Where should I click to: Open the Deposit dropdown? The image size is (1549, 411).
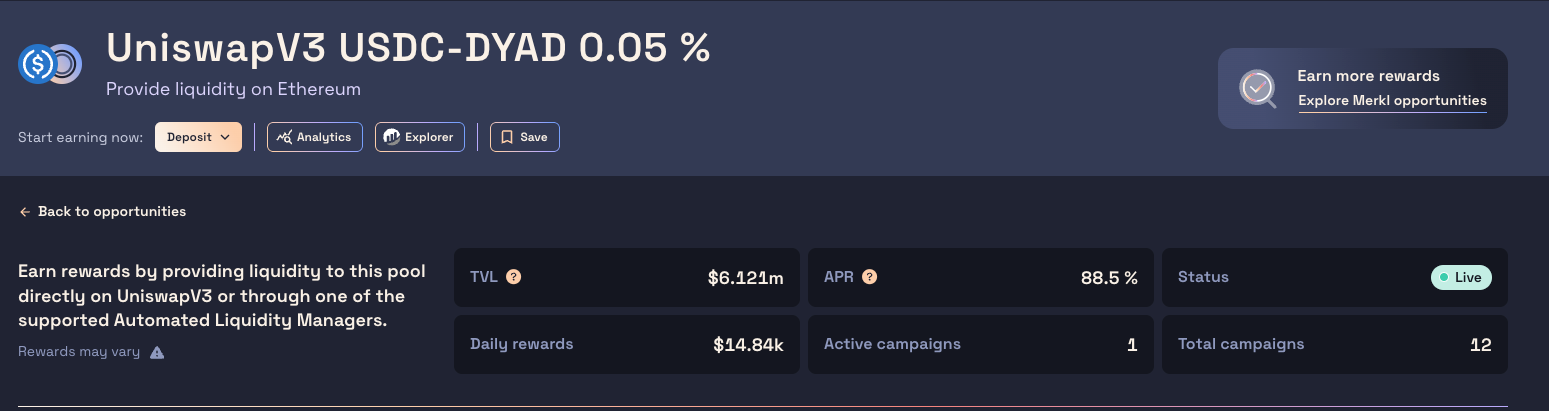tap(198, 137)
